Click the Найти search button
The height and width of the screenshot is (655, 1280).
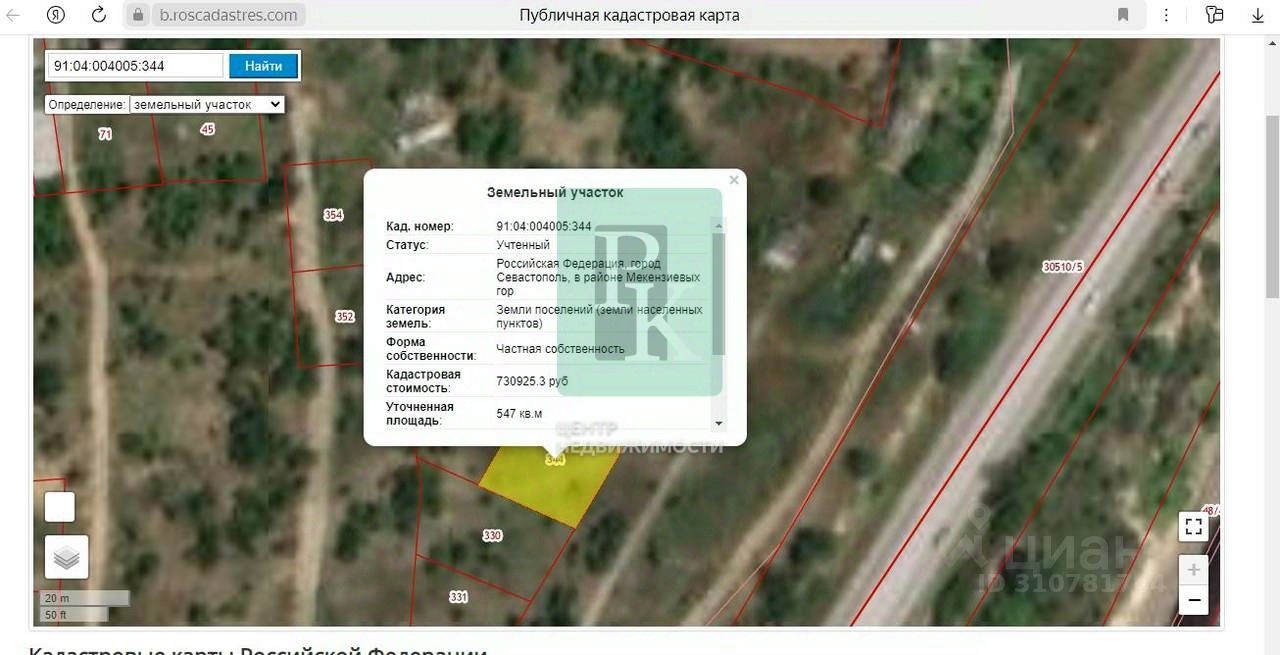click(263, 66)
